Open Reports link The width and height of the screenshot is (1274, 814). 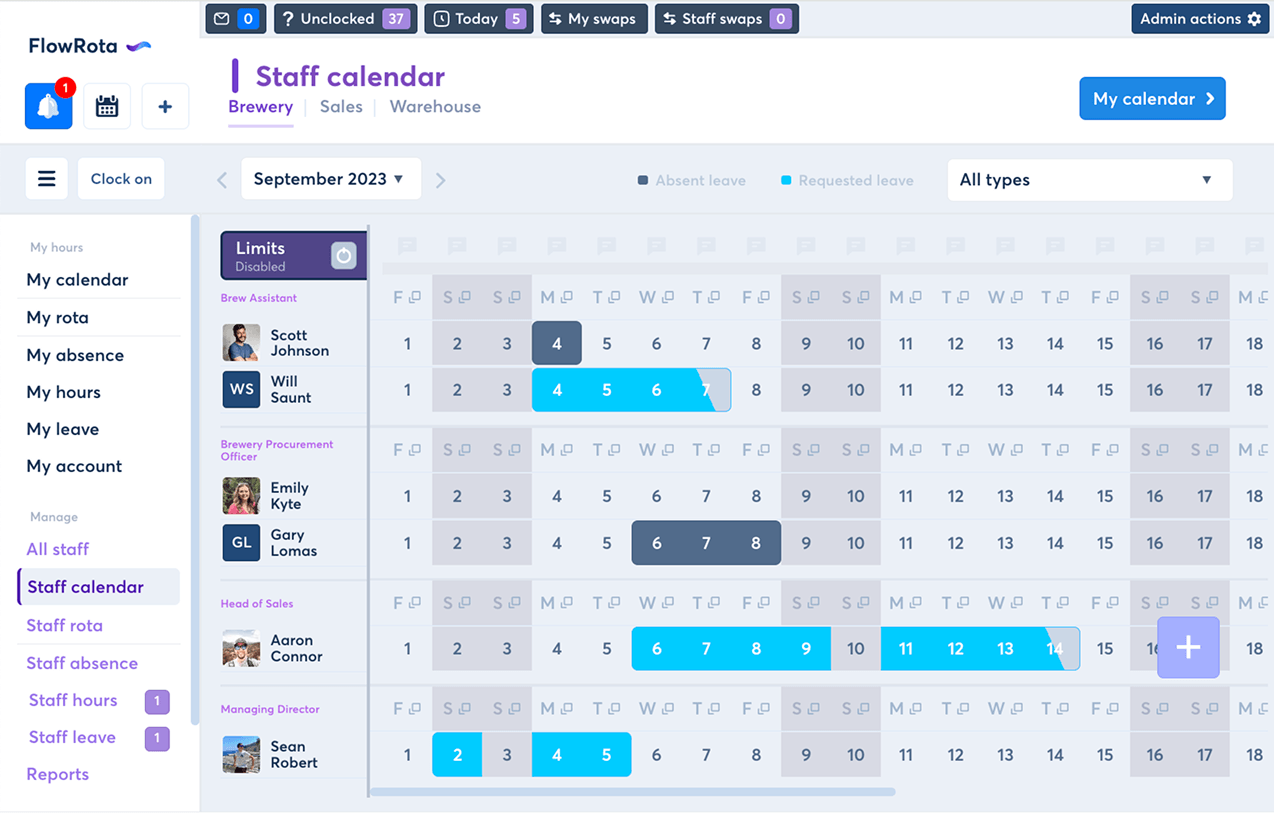[57, 774]
